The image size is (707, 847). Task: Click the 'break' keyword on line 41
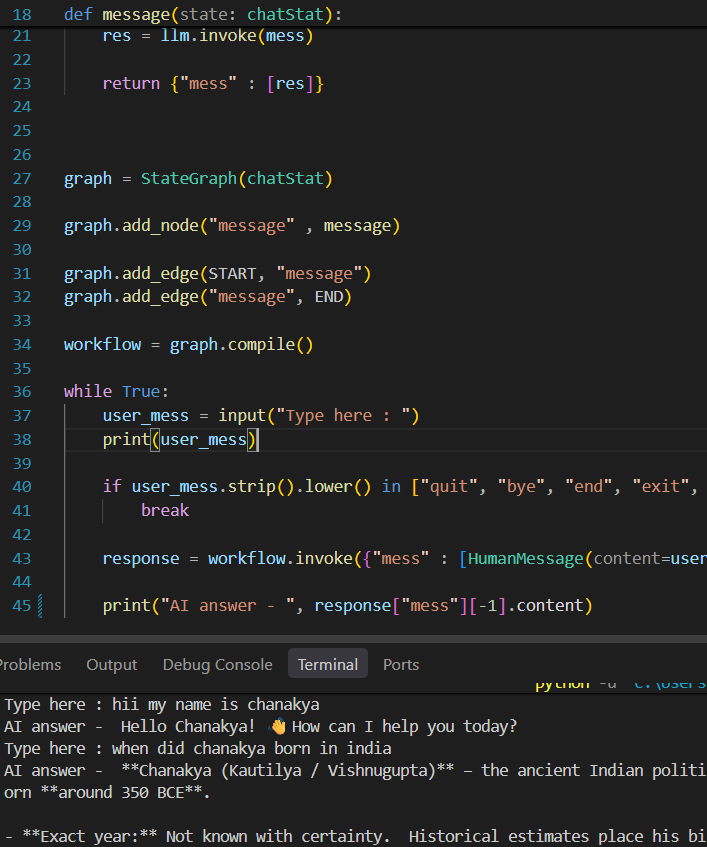(x=165, y=510)
